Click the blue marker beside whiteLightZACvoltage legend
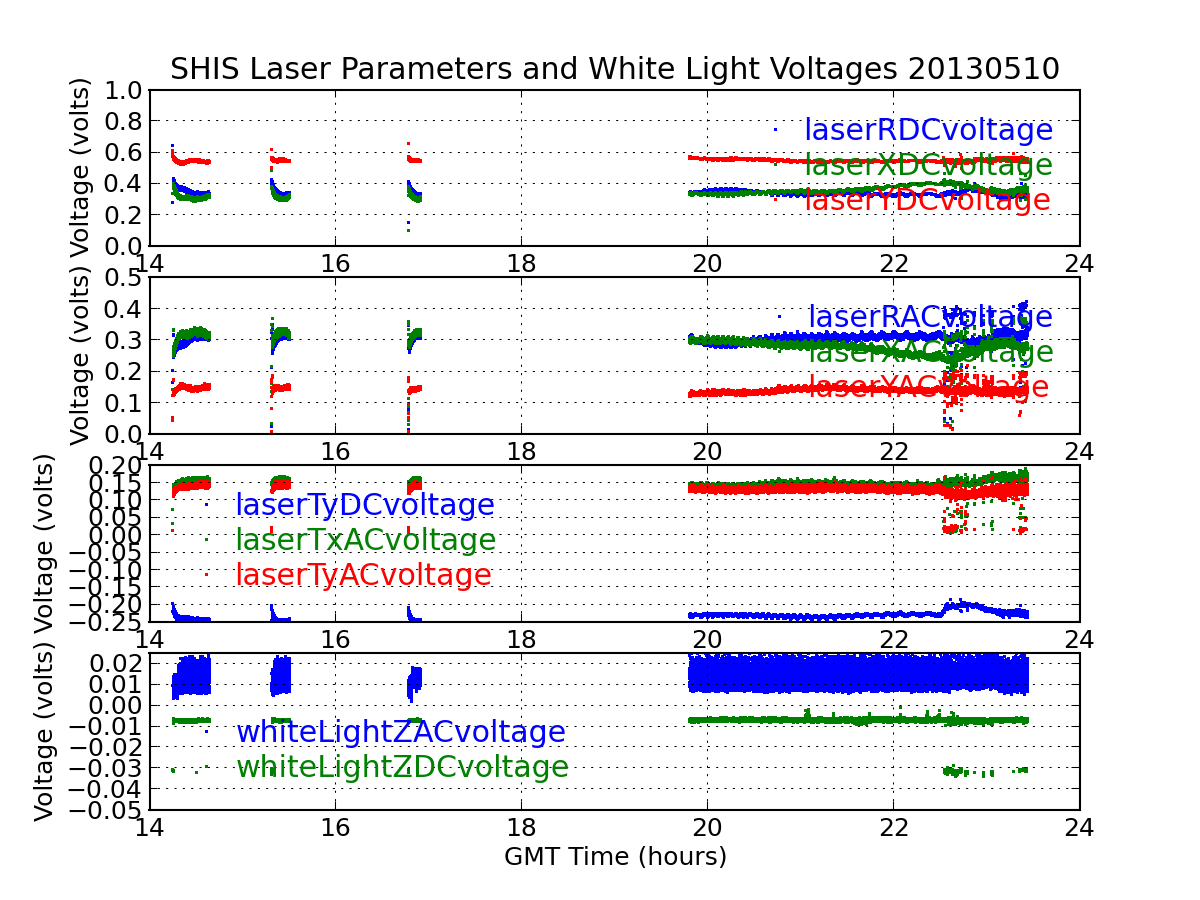The image size is (1200, 900). point(207,730)
